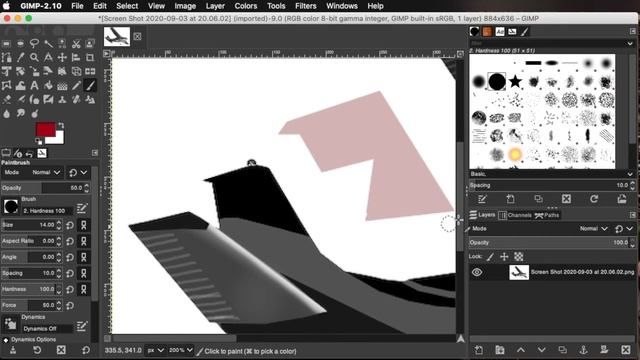Select the Ellipse Select tool
The height and width of the screenshot is (360, 640).
[20, 44]
